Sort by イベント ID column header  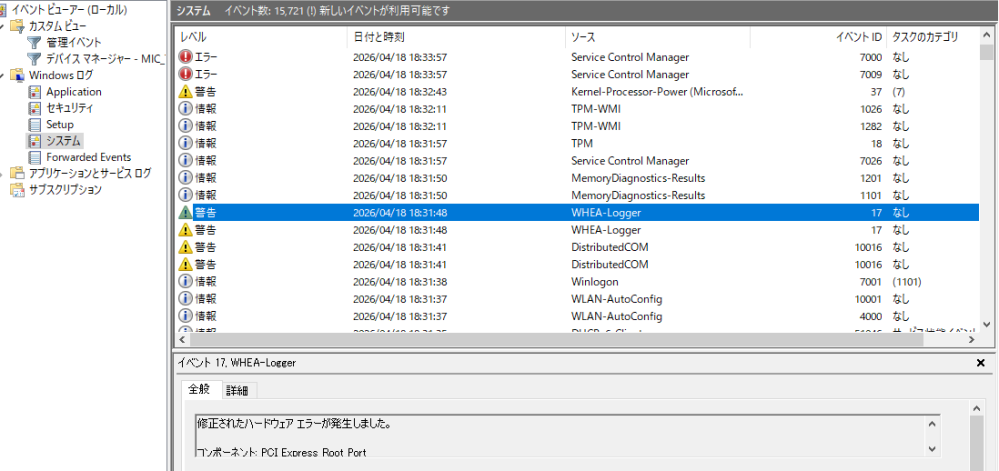pos(818,37)
